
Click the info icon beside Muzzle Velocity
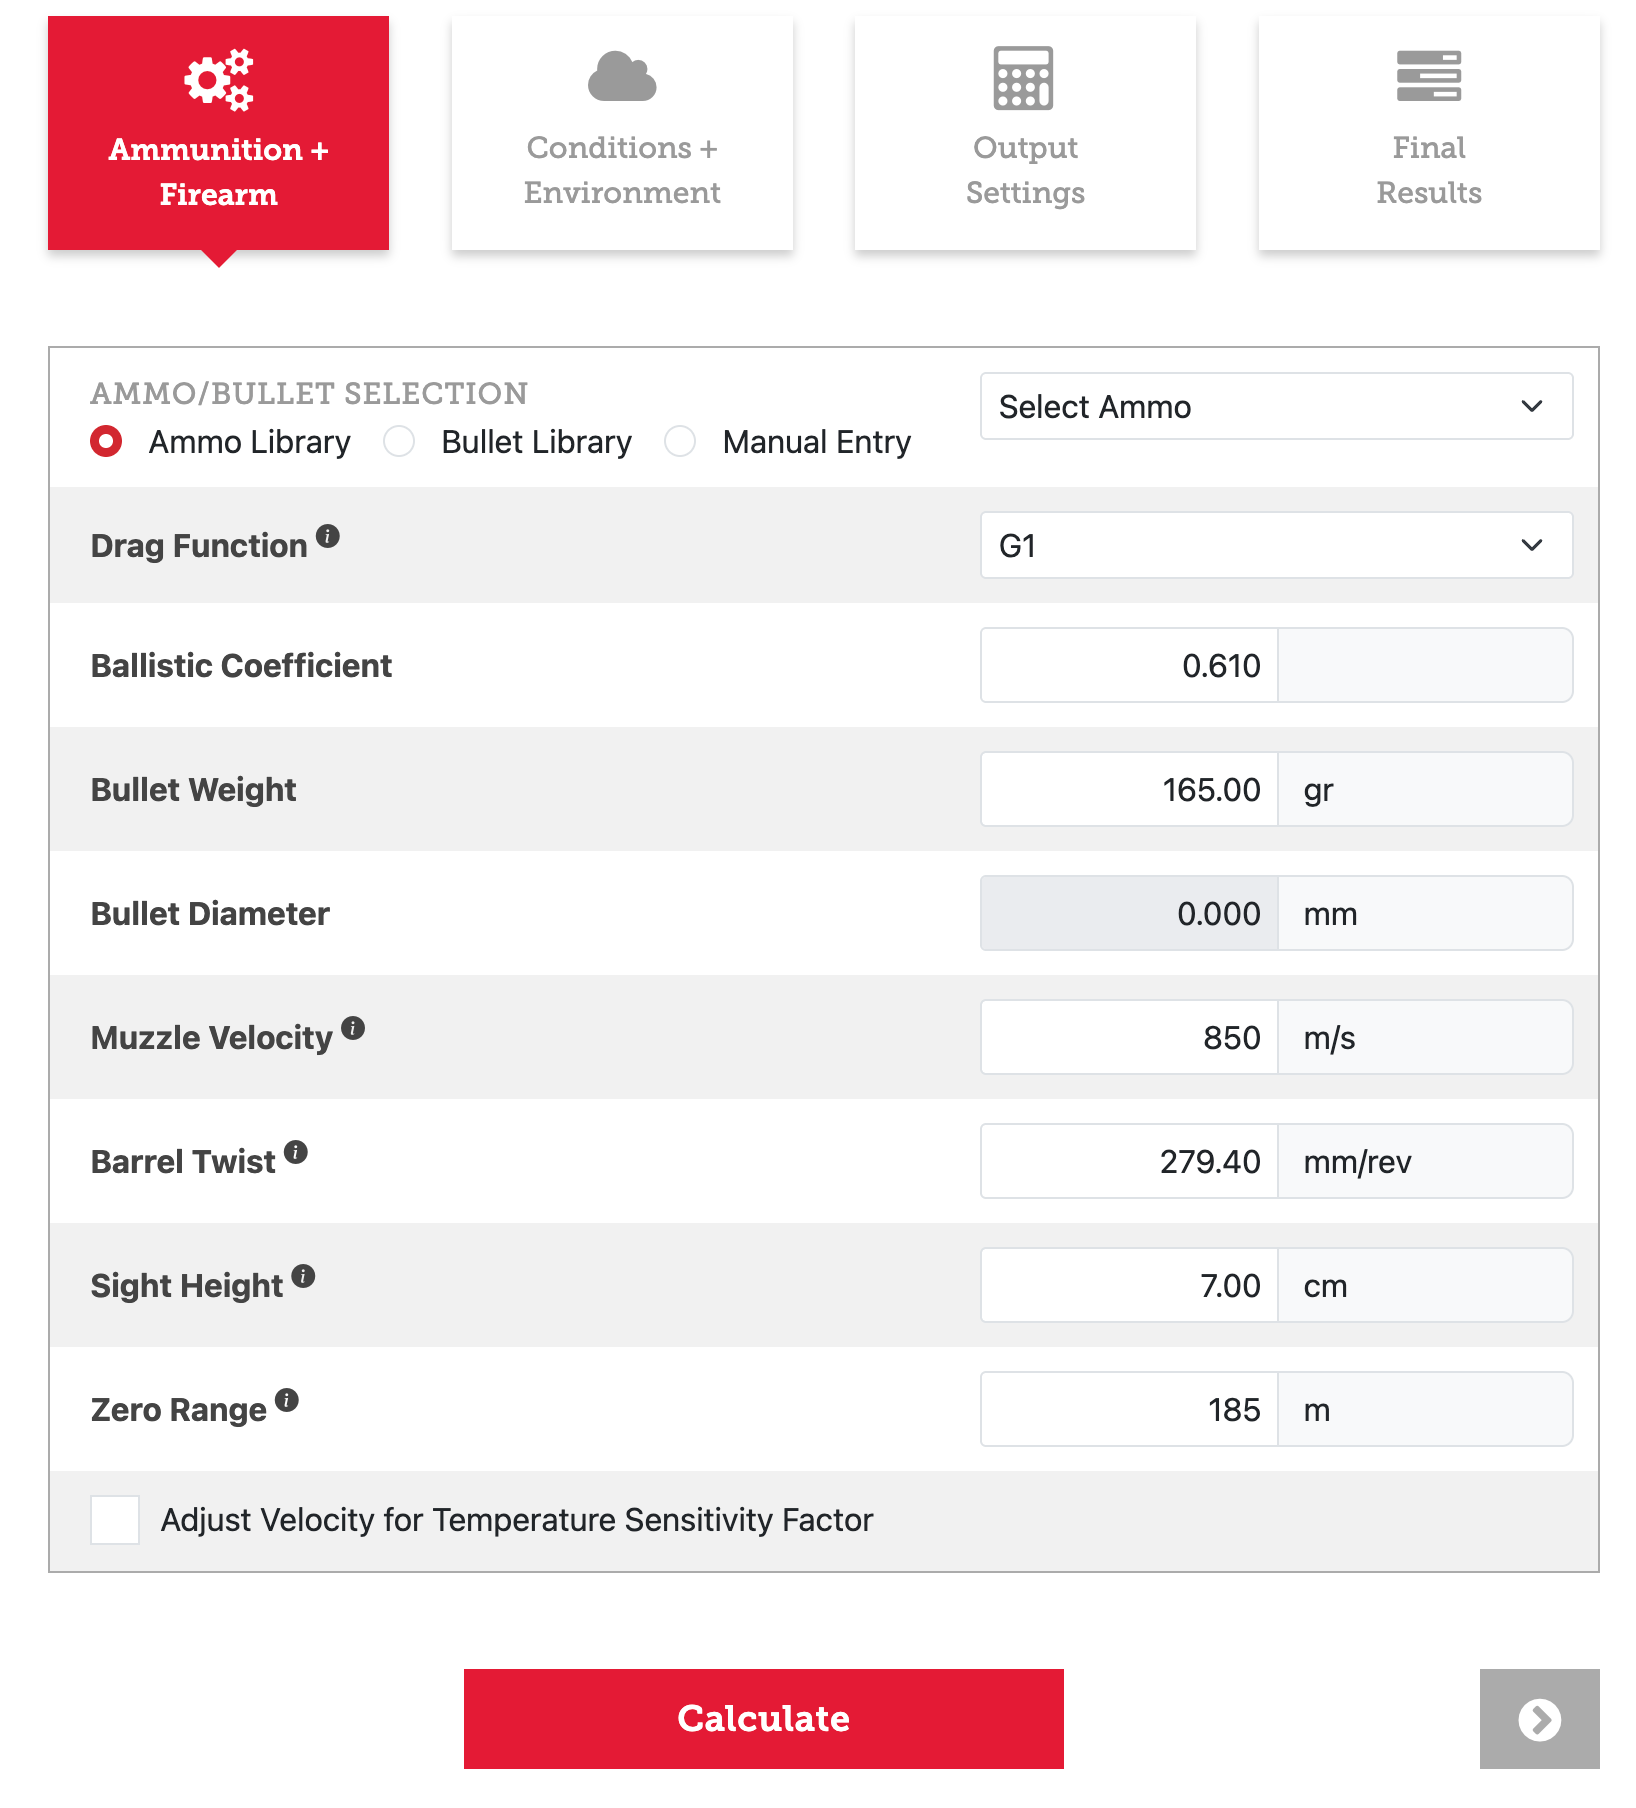(353, 1028)
